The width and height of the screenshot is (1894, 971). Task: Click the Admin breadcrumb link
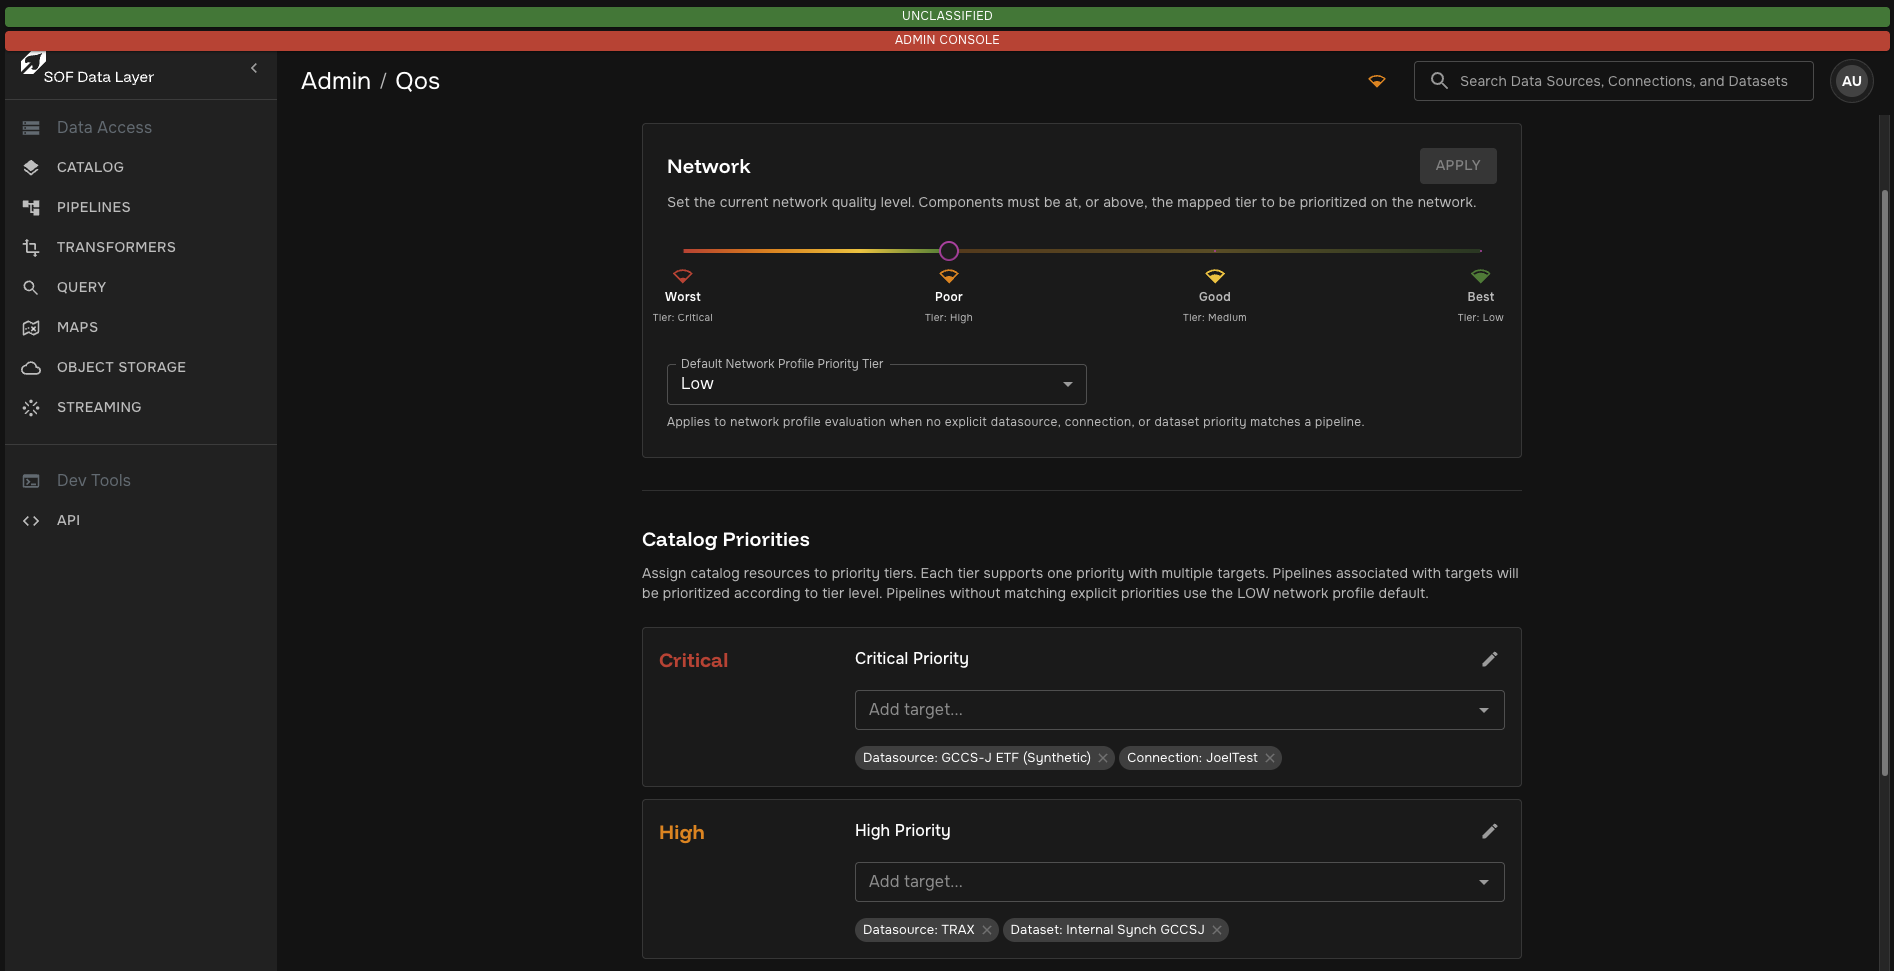336,81
